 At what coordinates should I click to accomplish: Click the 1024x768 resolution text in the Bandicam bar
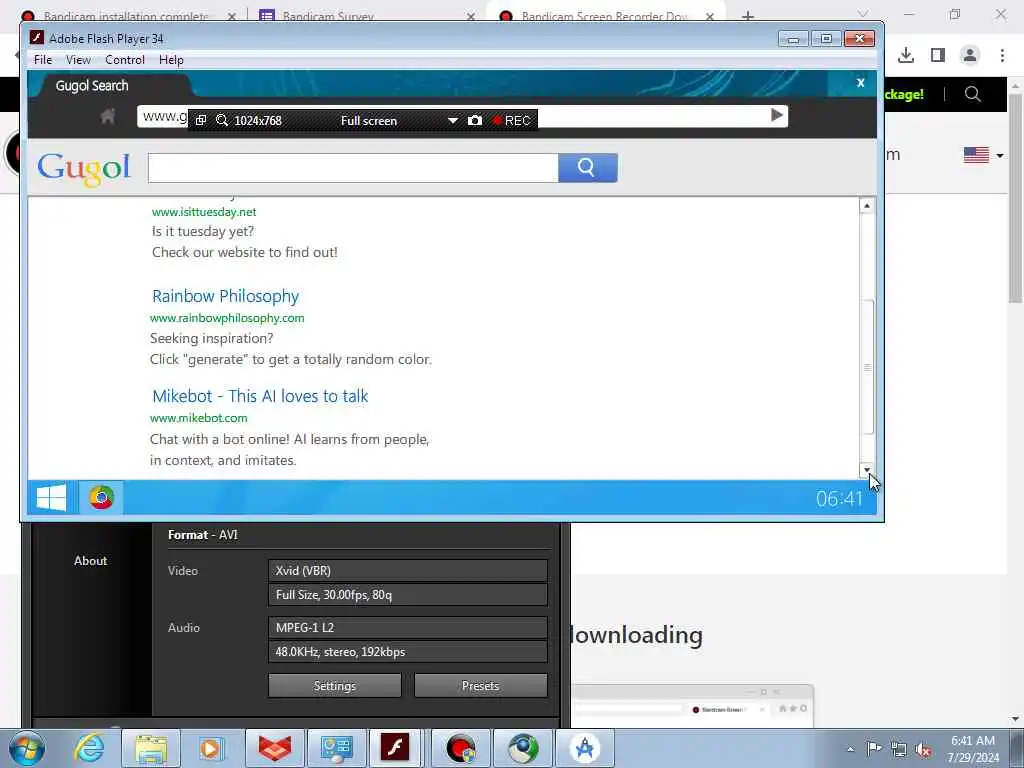tap(258, 121)
